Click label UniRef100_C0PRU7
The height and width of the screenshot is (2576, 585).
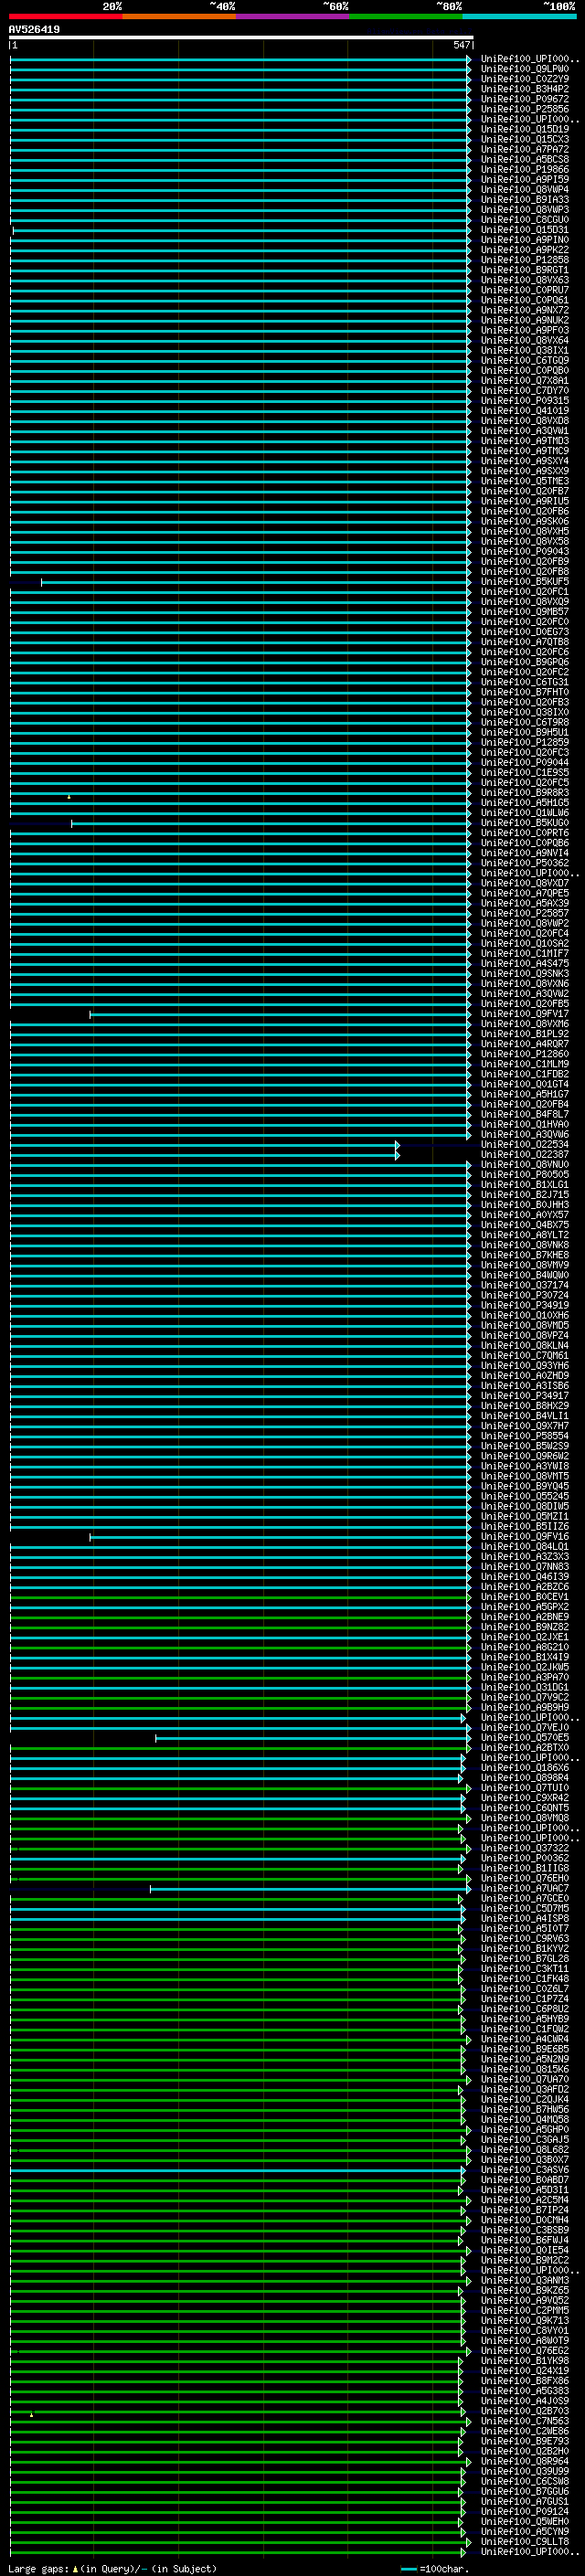(x=524, y=290)
